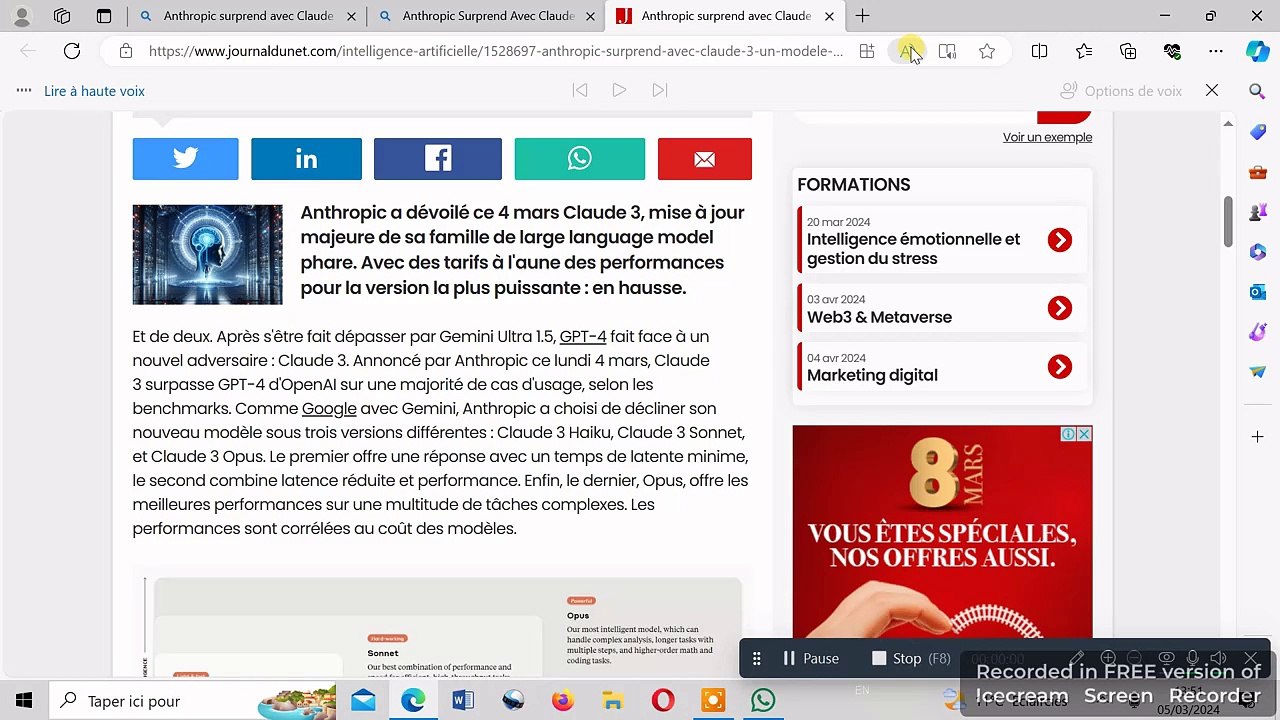The height and width of the screenshot is (720, 1280).
Task: Select the Journal du Net article tab
Action: pos(725,16)
